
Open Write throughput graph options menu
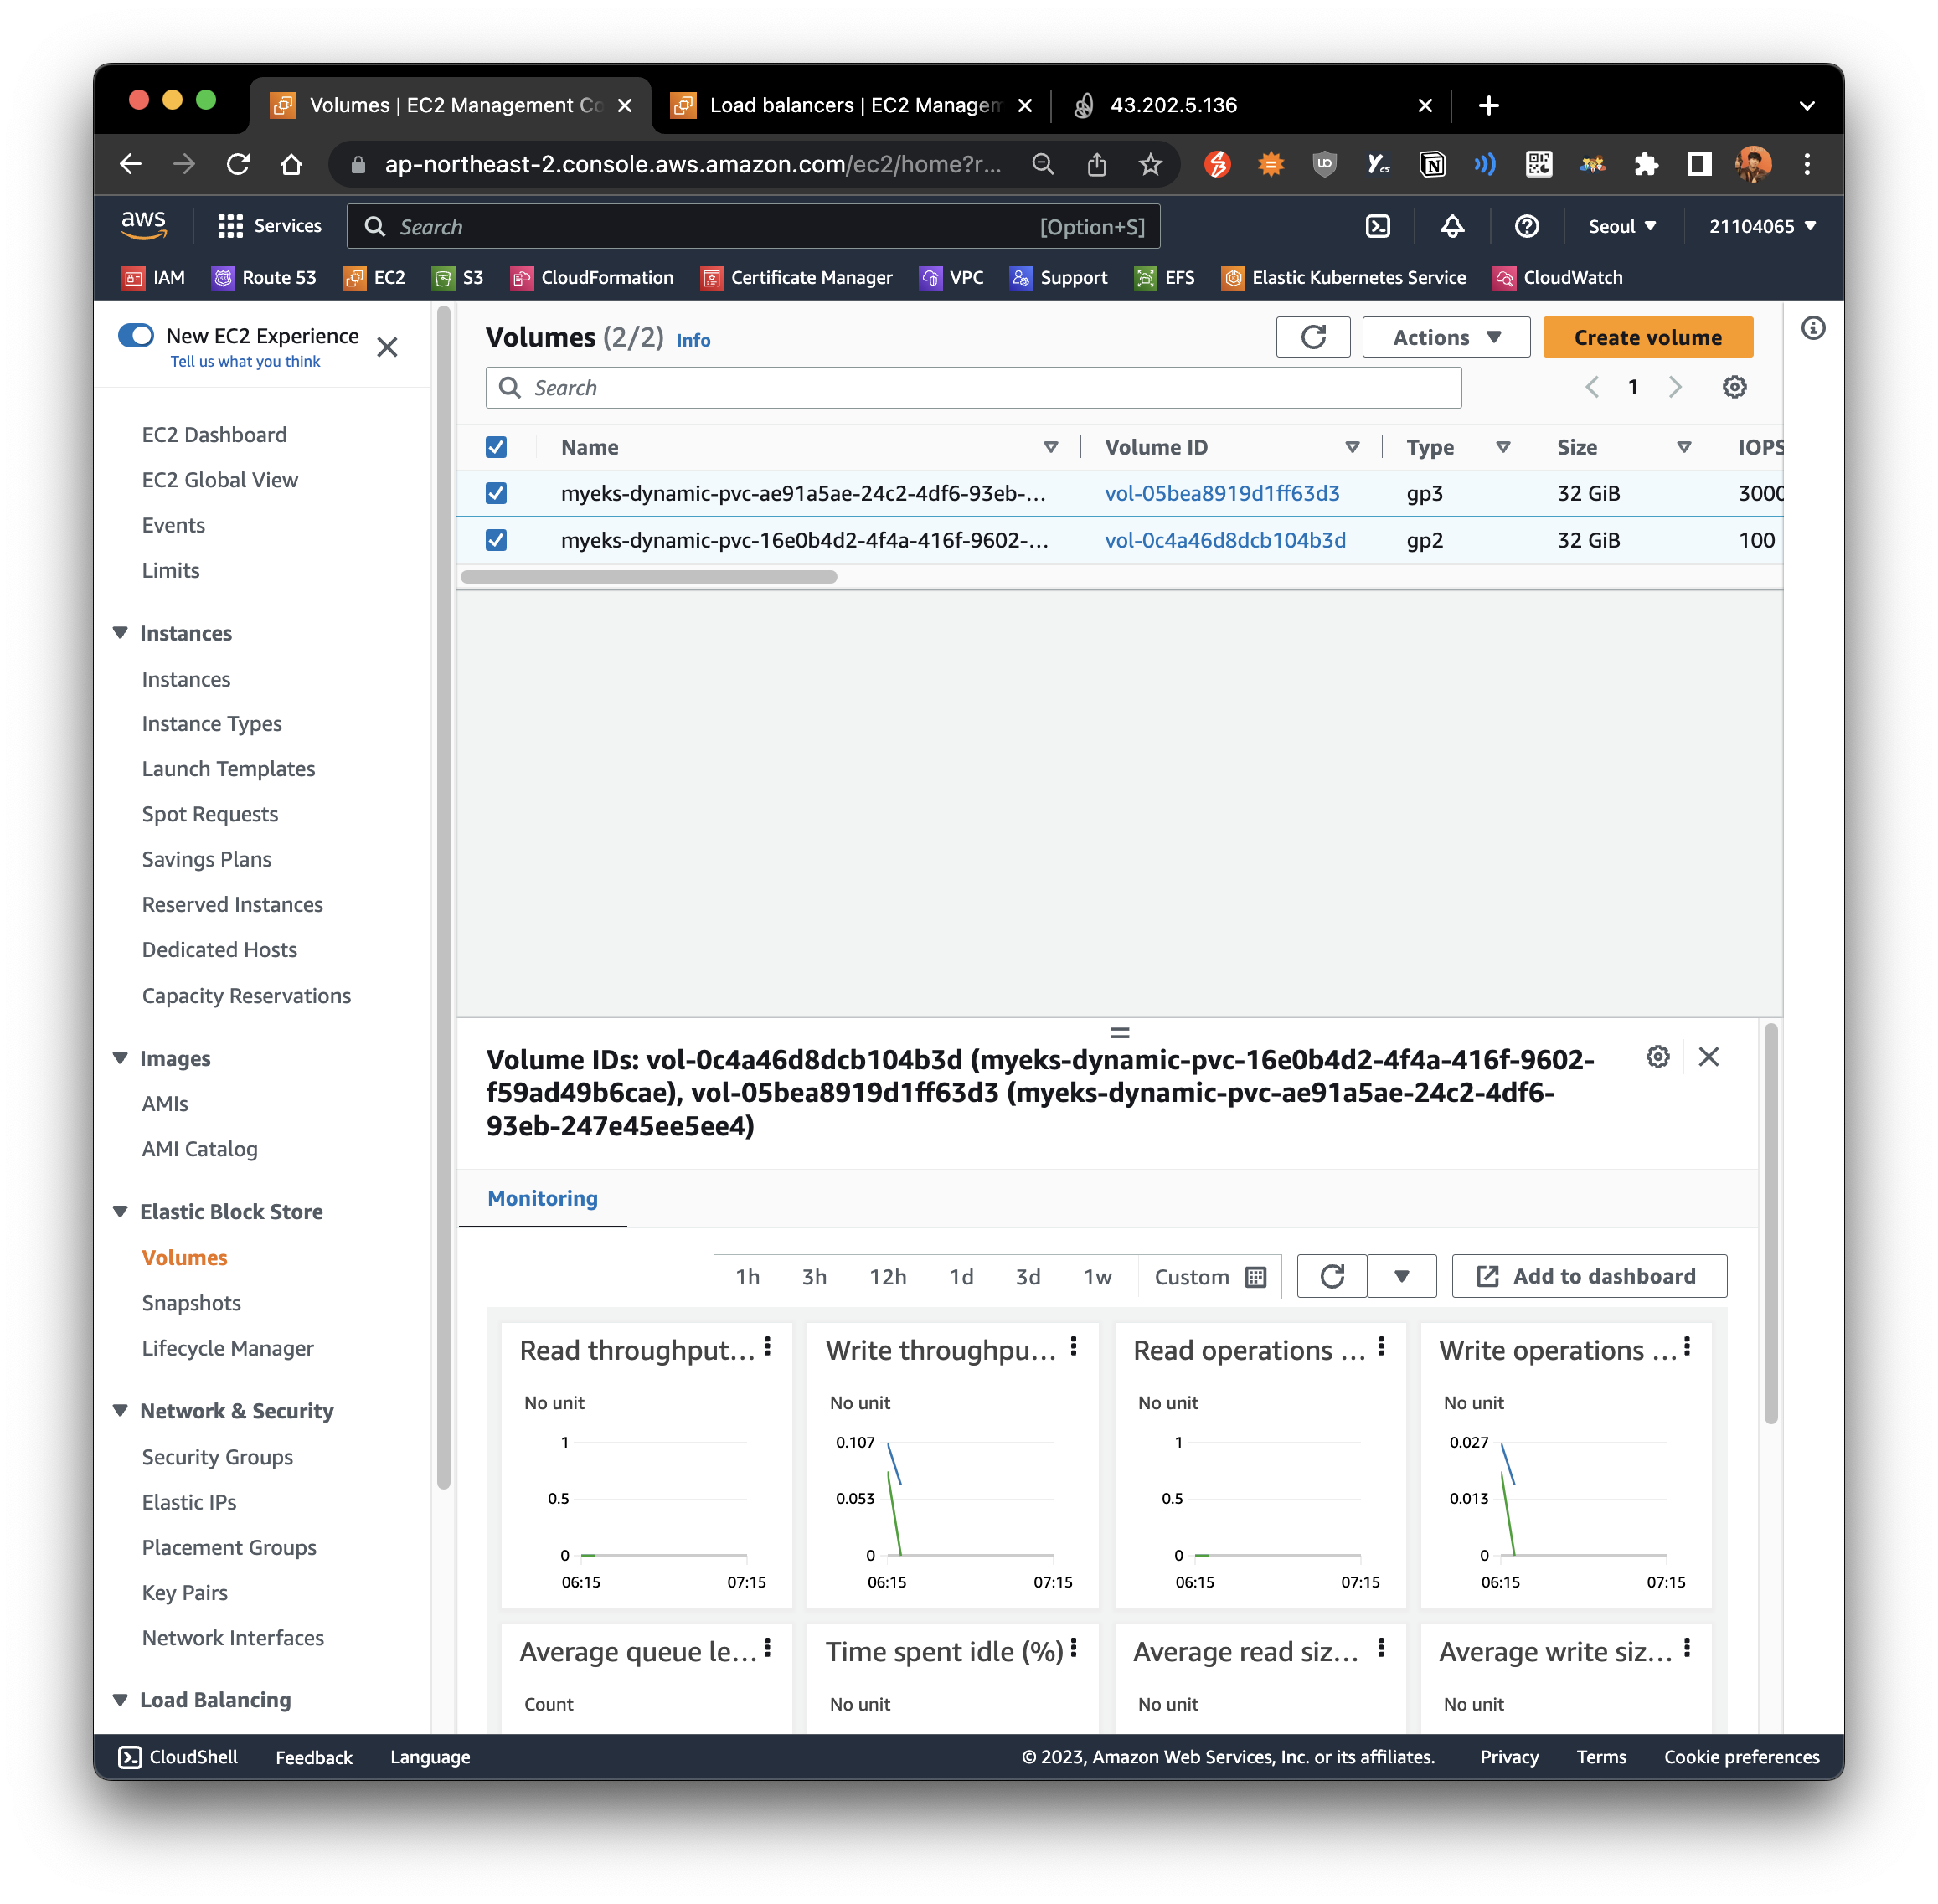tap(1073, 1347)
